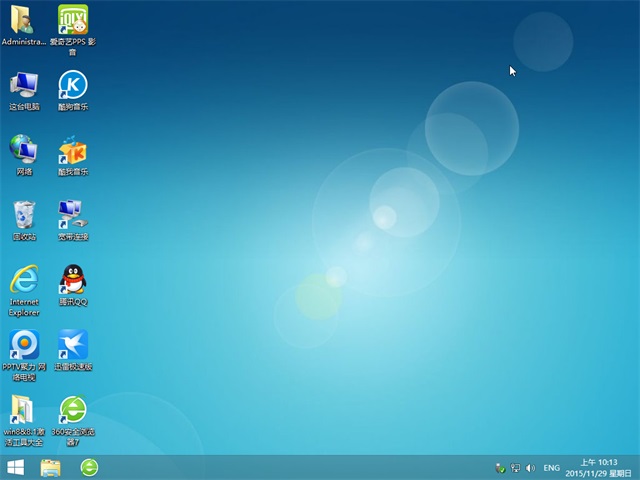Open File Explorer from the taskbar
640x480 pixels.
click(x=50, y=467)
